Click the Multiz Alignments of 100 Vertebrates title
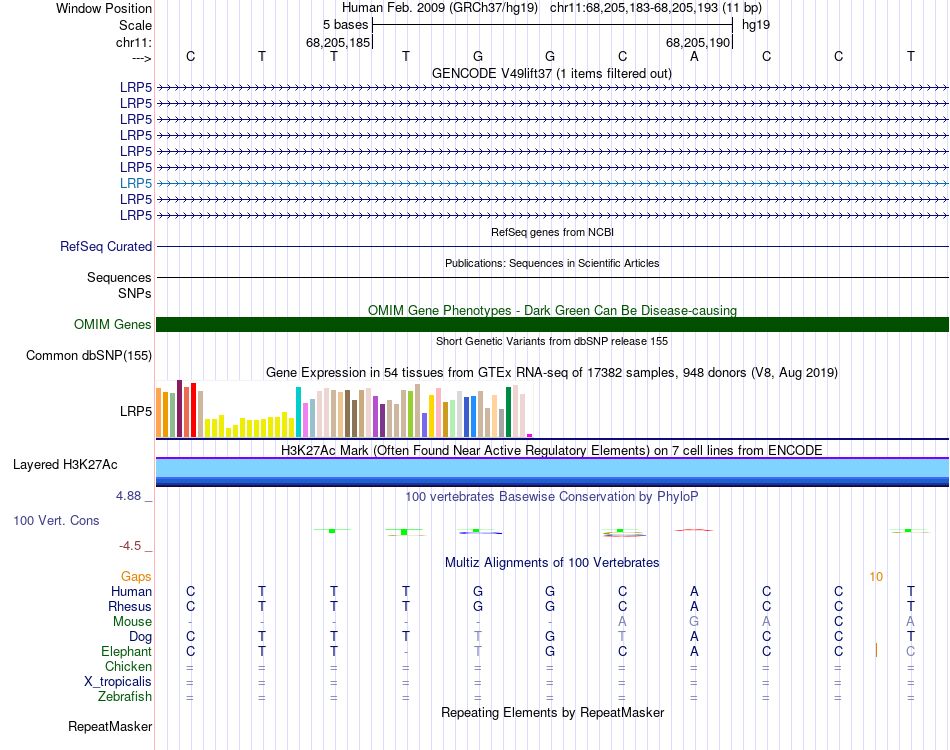Viewport: 950px width, 750px height. [552, 563]
